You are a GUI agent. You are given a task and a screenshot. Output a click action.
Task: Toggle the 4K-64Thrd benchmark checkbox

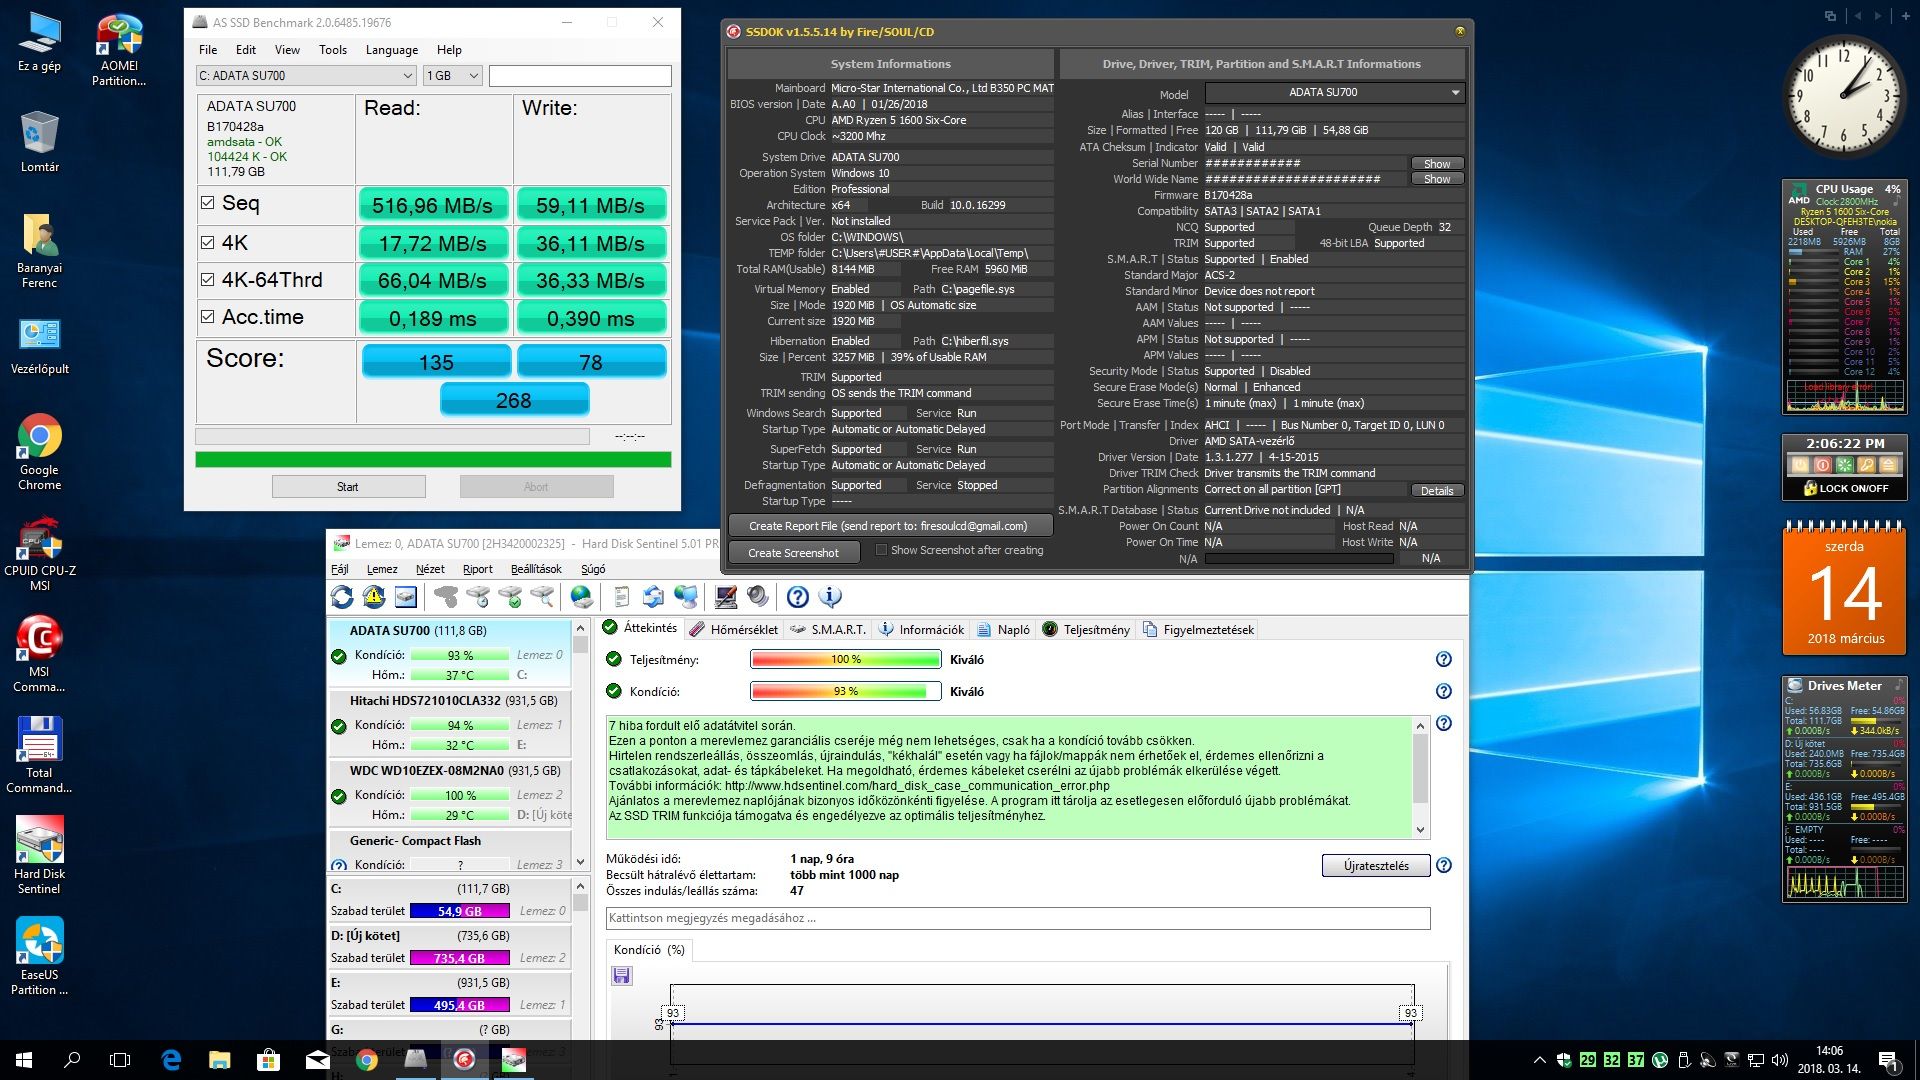click(208, 280)
